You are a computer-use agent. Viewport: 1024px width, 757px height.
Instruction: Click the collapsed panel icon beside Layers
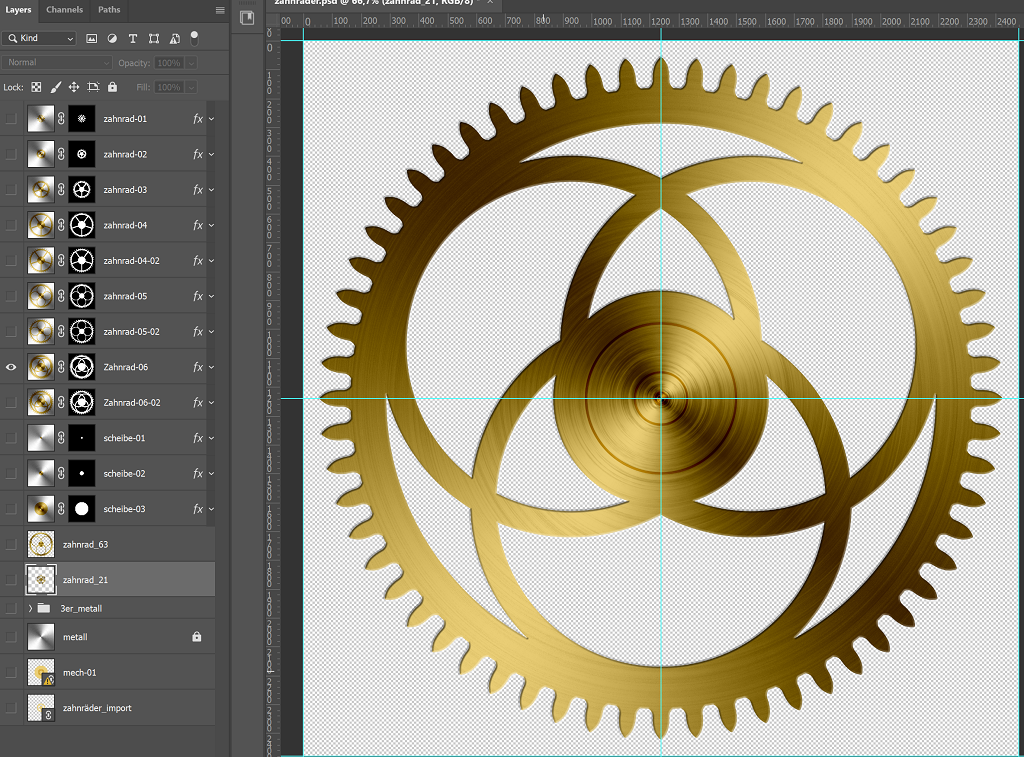pyautogui.click(x=247, y=18)
